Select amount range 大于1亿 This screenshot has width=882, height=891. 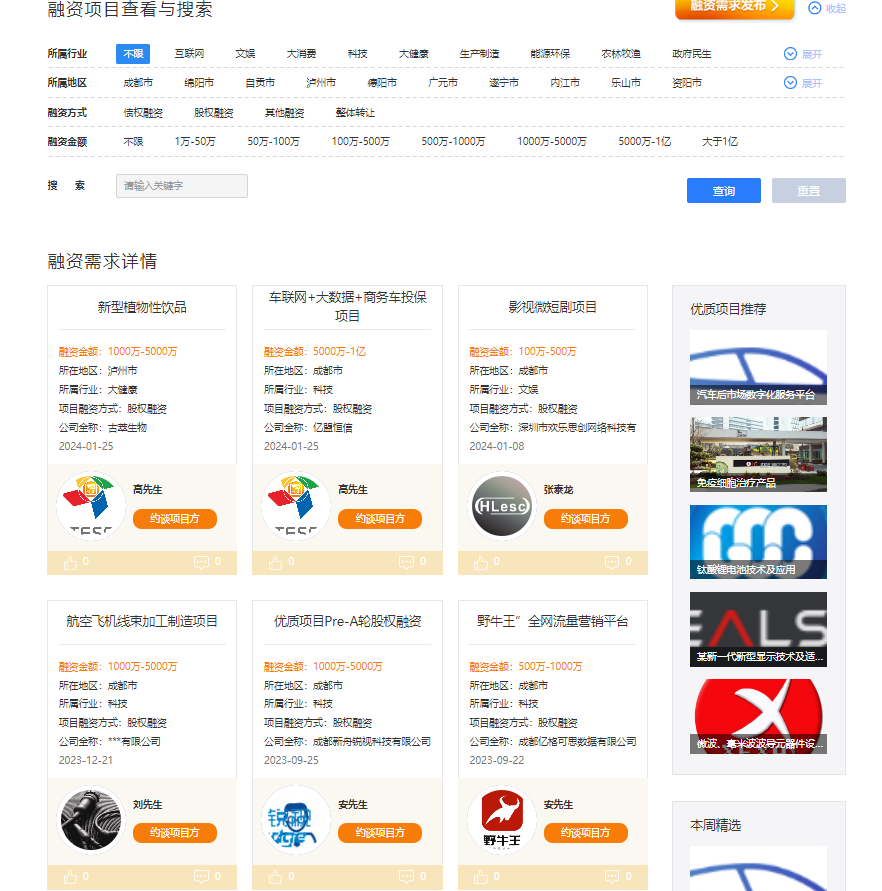coord(720,141)
